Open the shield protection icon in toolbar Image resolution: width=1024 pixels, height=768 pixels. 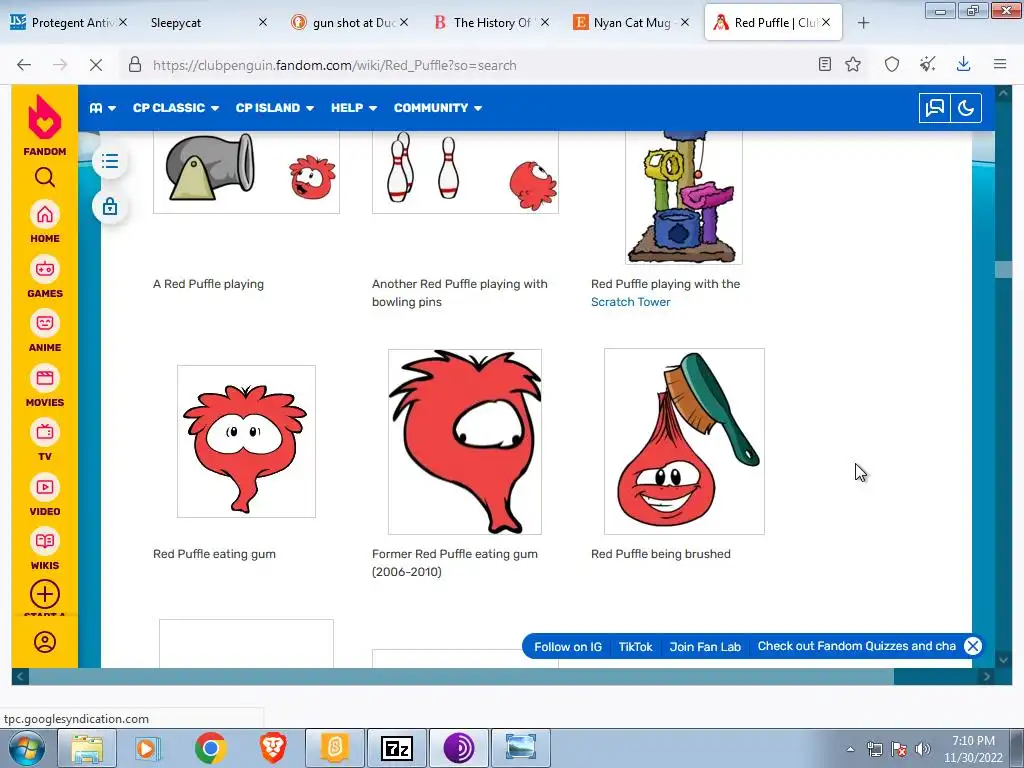pos(892,64)
